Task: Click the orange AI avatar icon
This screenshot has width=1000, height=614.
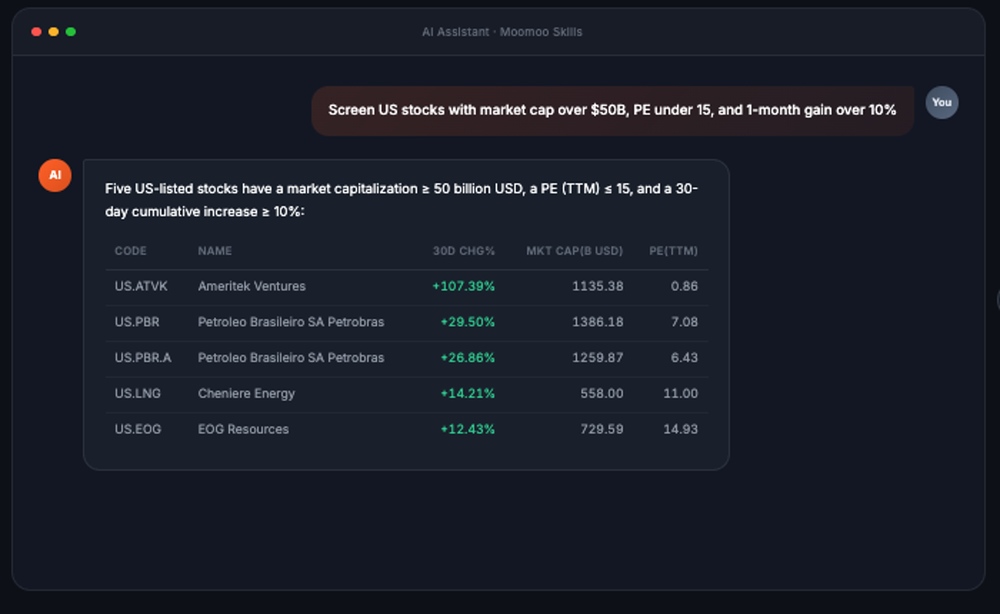Action: [x=55, y=175]
